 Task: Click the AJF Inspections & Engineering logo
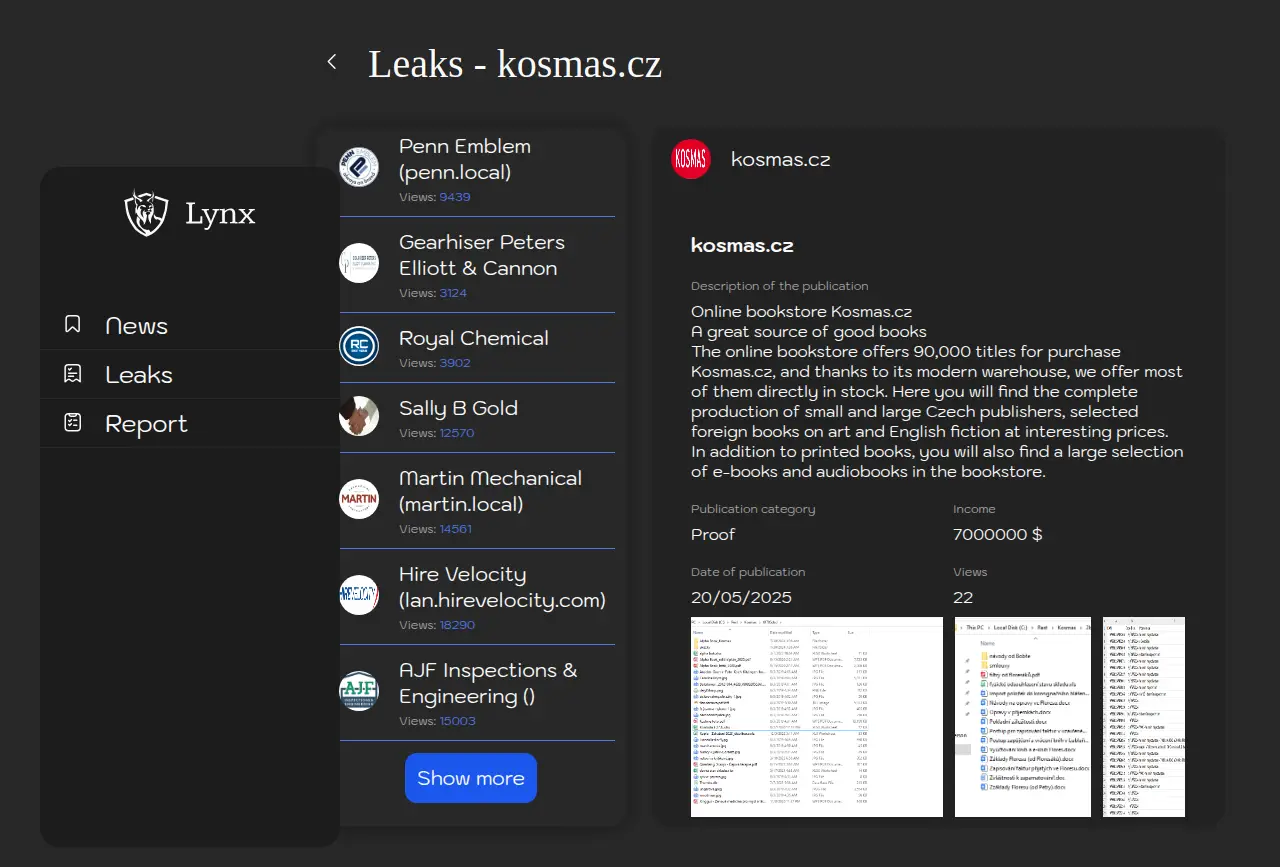point(359,691)
